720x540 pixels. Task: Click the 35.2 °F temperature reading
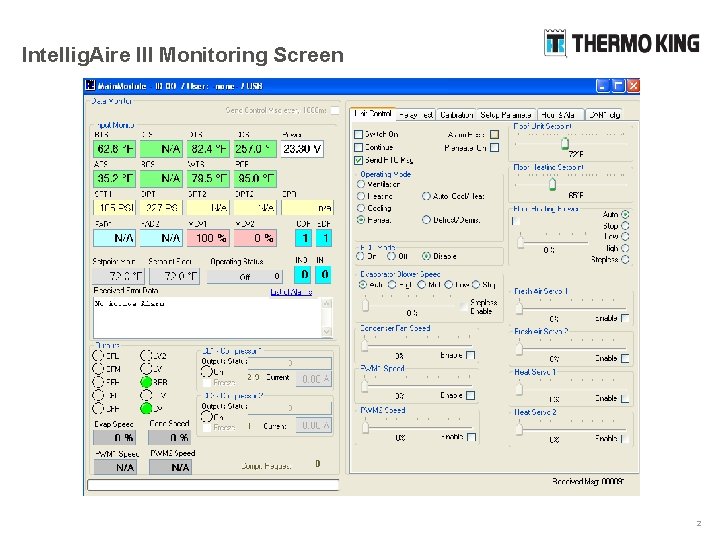pos(115,178)
